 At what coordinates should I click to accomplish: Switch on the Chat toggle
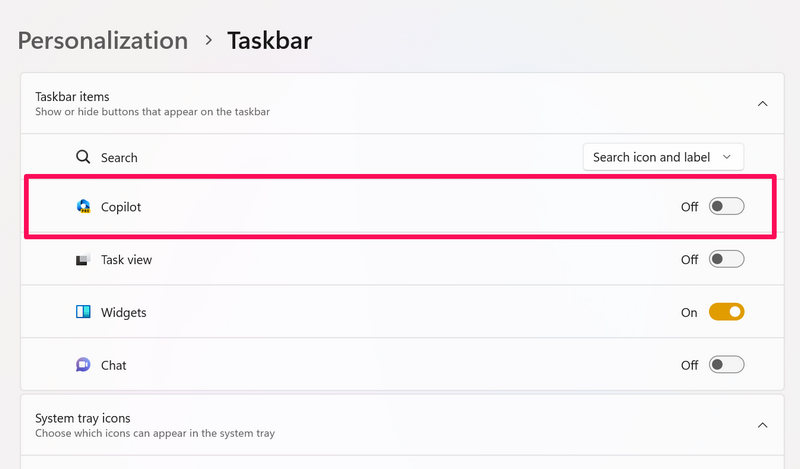click(726, 365)
